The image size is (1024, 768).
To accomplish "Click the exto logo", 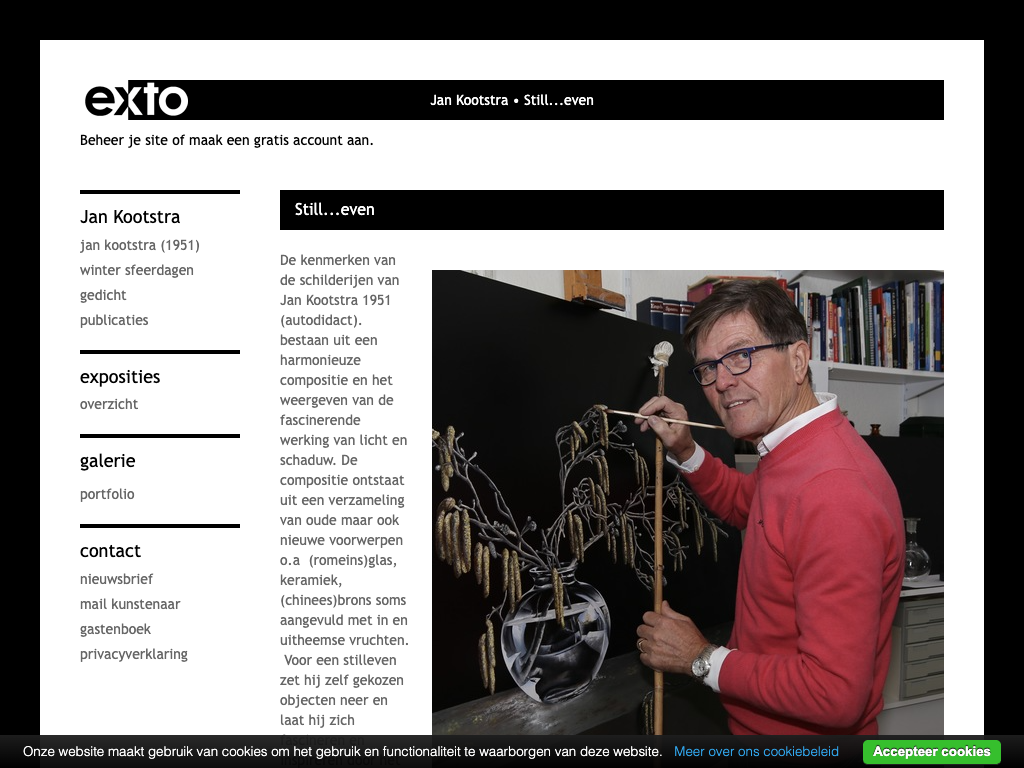I will point(136,100).
